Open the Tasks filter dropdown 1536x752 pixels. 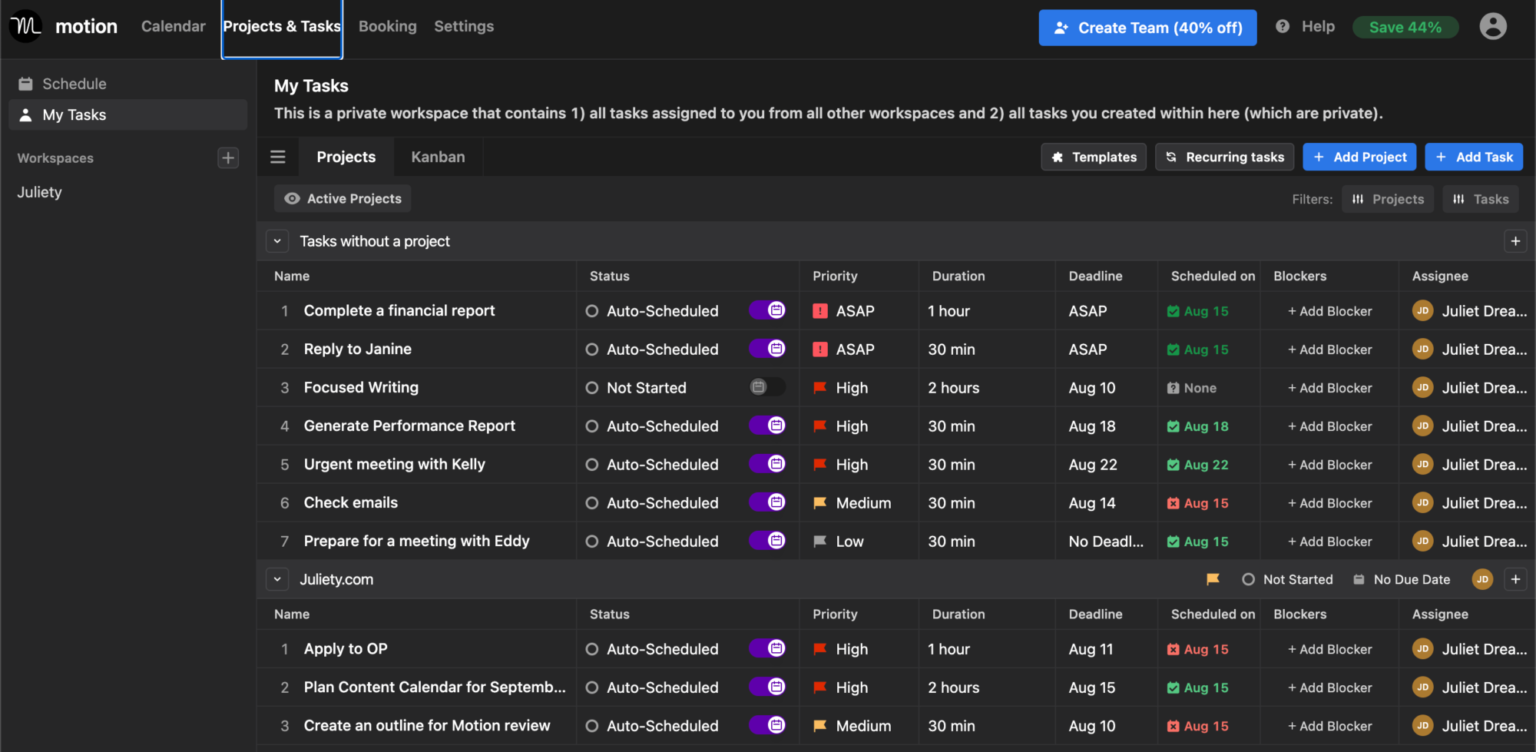pyautogui.click(x=1480, y=199)
